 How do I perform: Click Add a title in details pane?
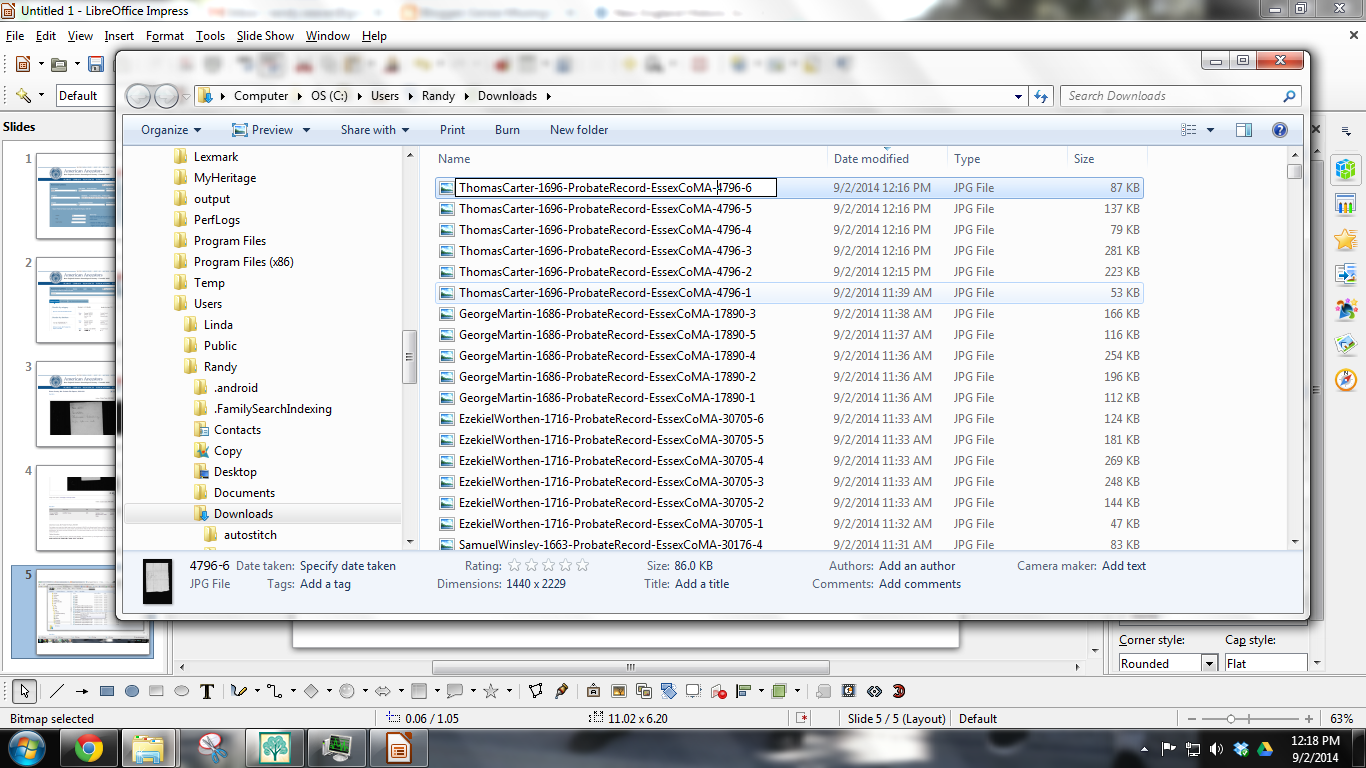pyautogui.click(x=702, y=584)
